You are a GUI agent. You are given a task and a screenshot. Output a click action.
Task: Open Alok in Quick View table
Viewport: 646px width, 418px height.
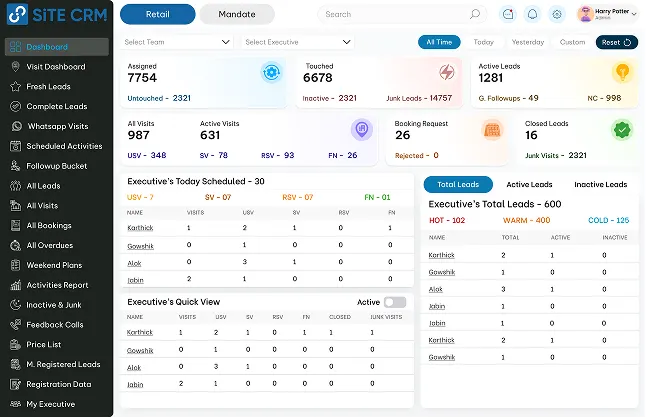tap(134, 367)
